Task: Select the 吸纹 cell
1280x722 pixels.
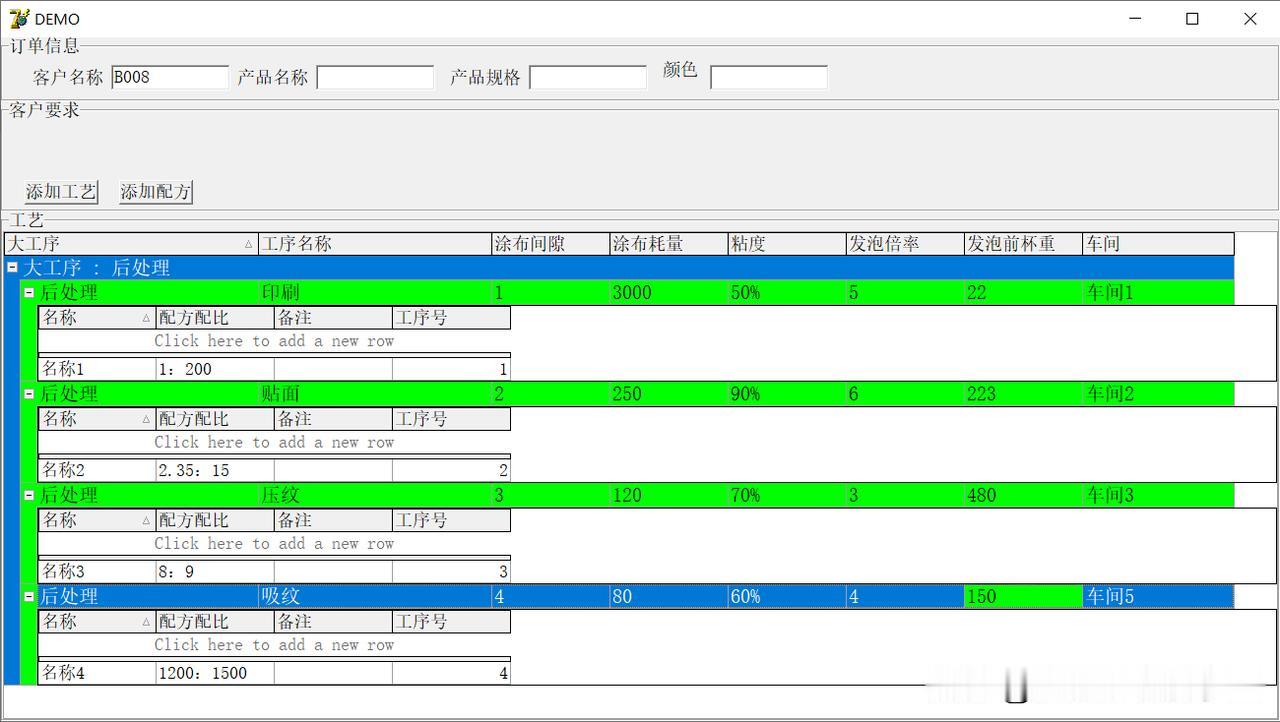Action: click(375, 596)
